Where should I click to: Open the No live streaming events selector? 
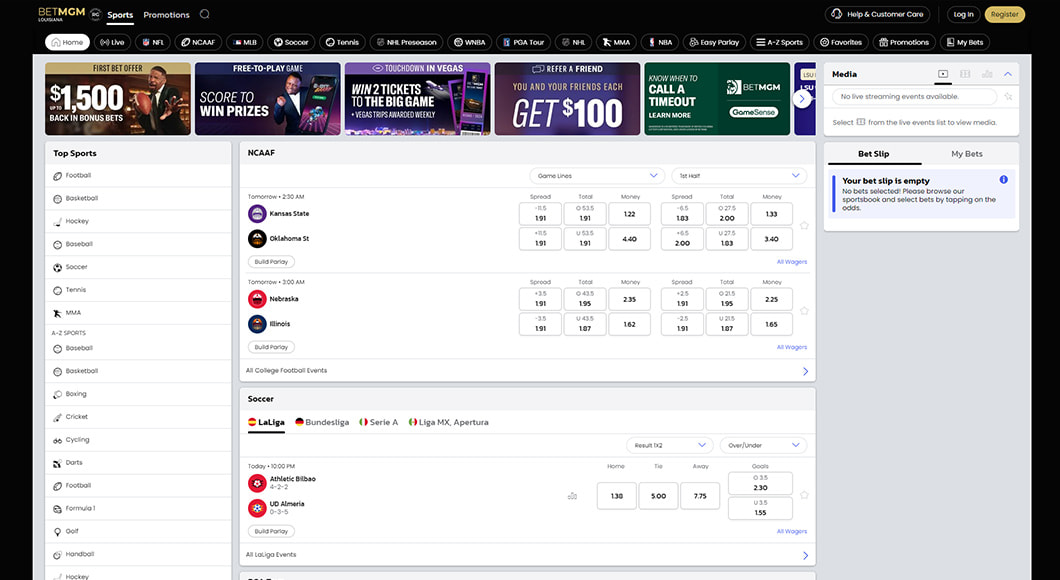point(915,97)
